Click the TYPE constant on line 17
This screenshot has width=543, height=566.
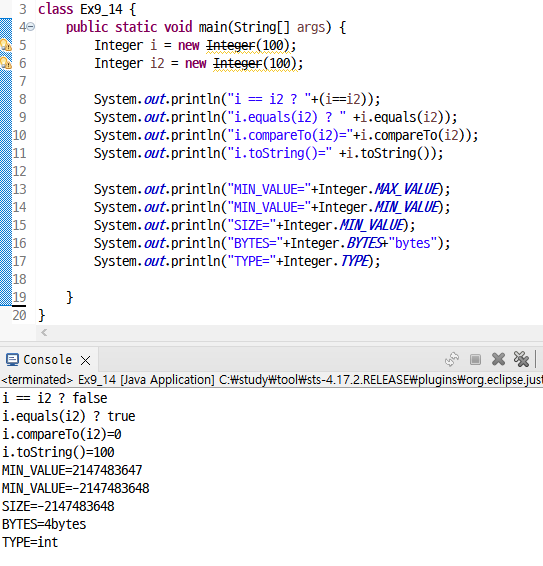(355, 261)
